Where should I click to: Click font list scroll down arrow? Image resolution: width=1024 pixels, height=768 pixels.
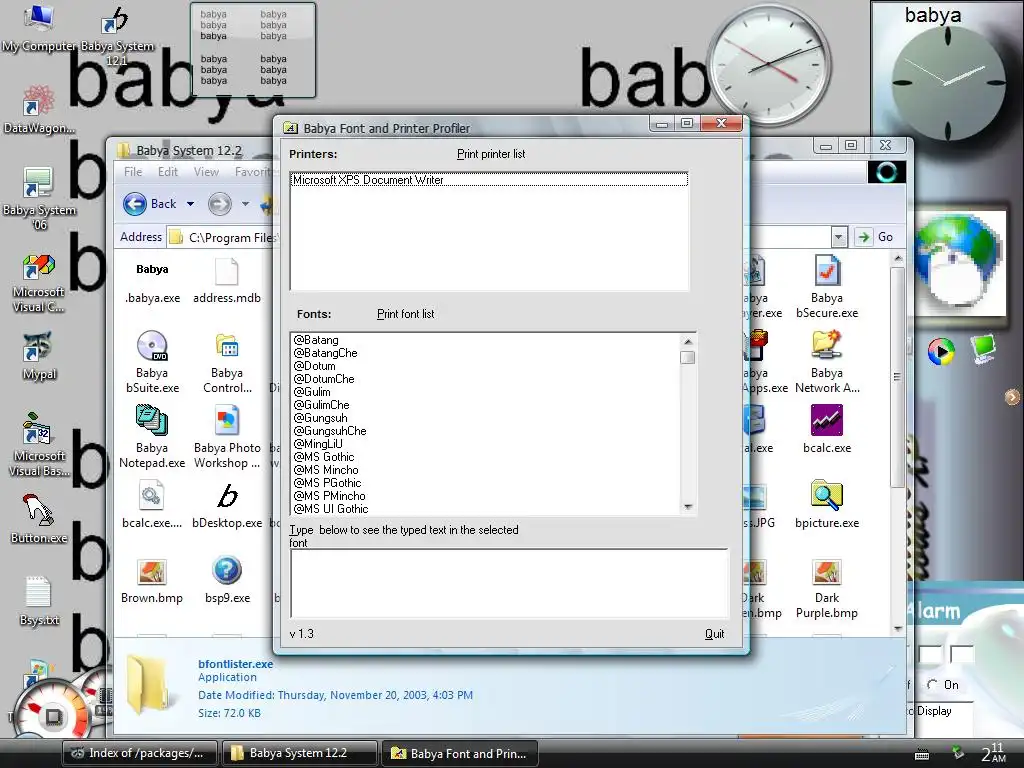tap(687, 507)
